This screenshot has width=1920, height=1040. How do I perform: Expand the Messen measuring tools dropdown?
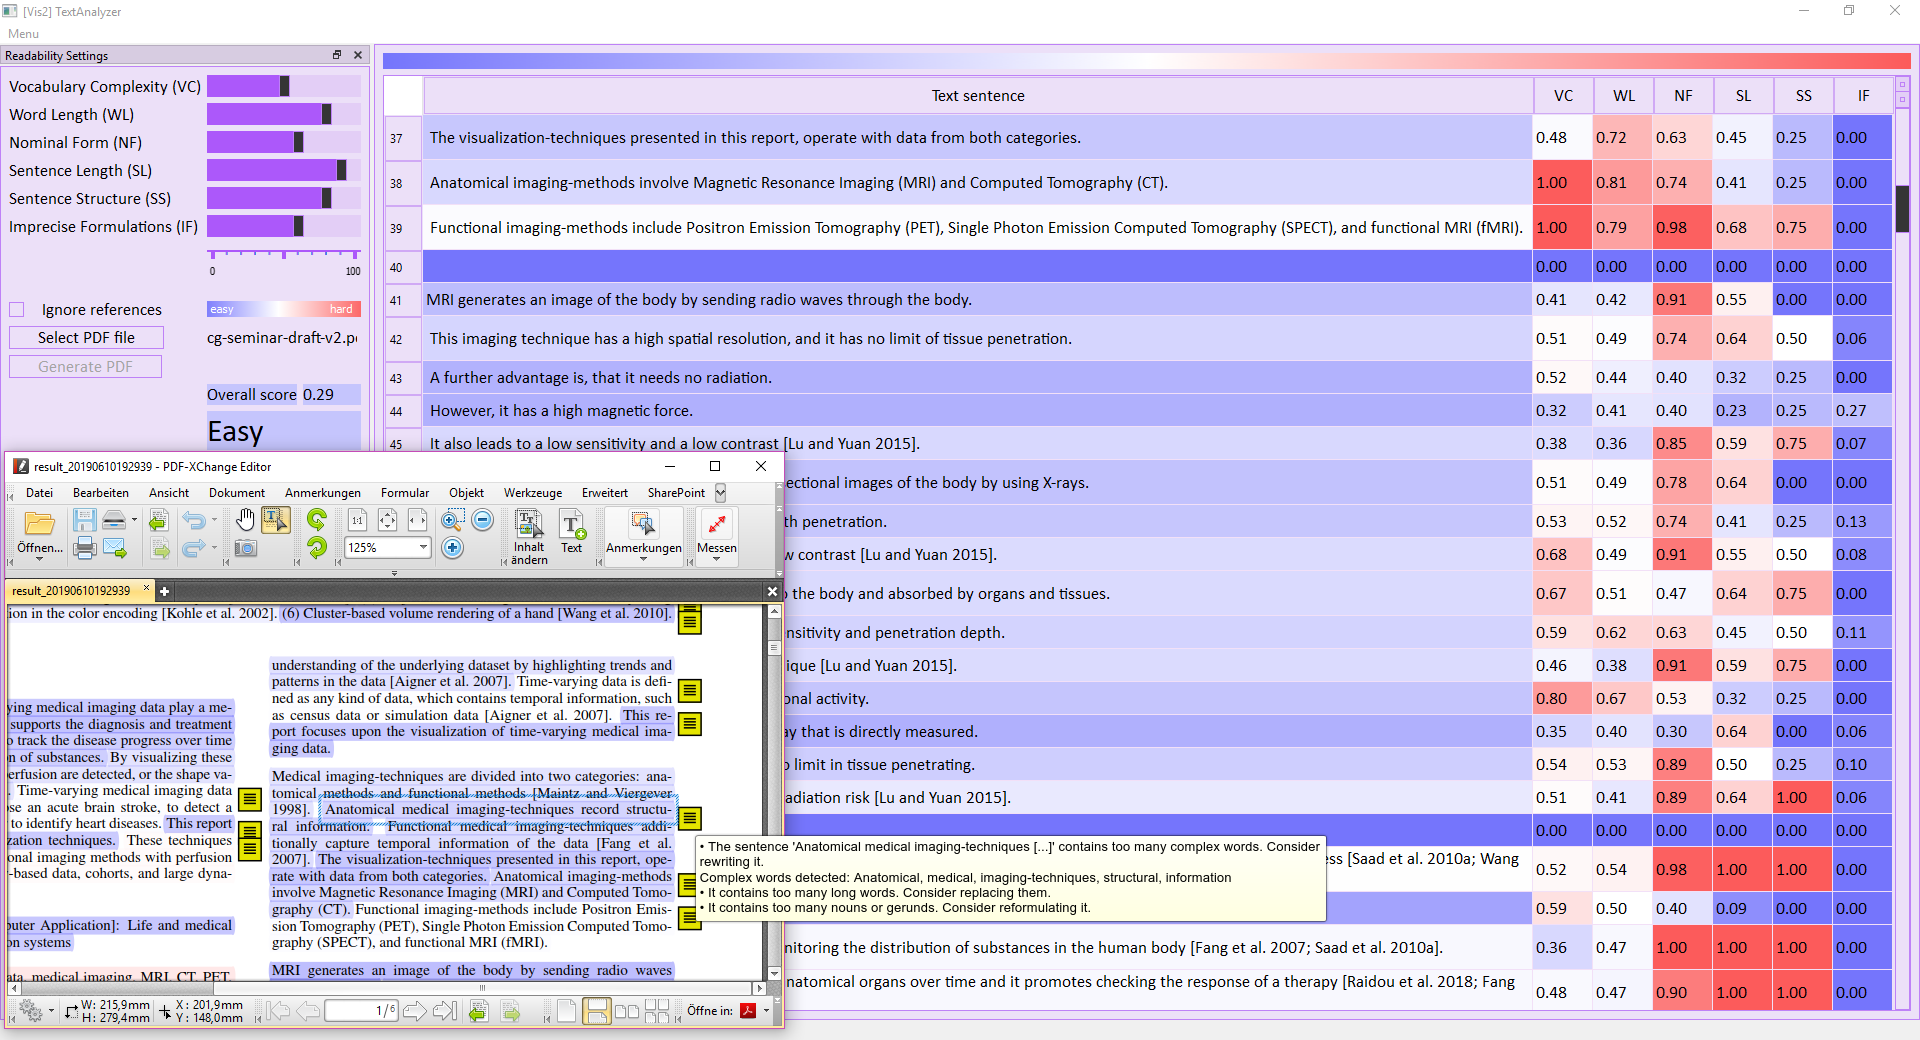[x=716, y=560]
